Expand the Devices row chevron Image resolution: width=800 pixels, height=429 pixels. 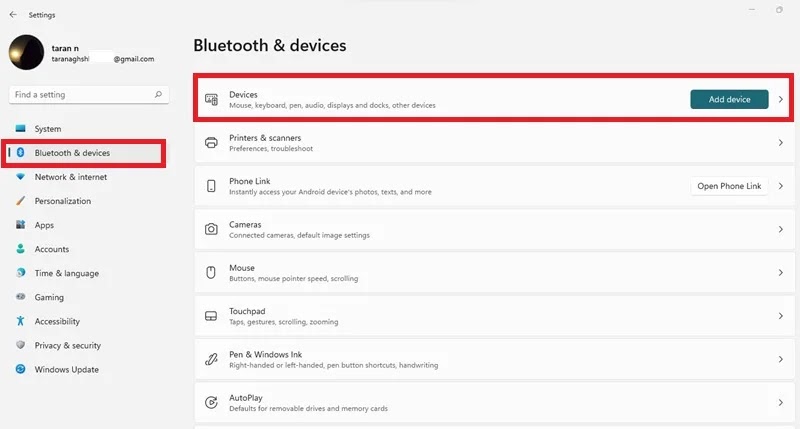point(781,99)
